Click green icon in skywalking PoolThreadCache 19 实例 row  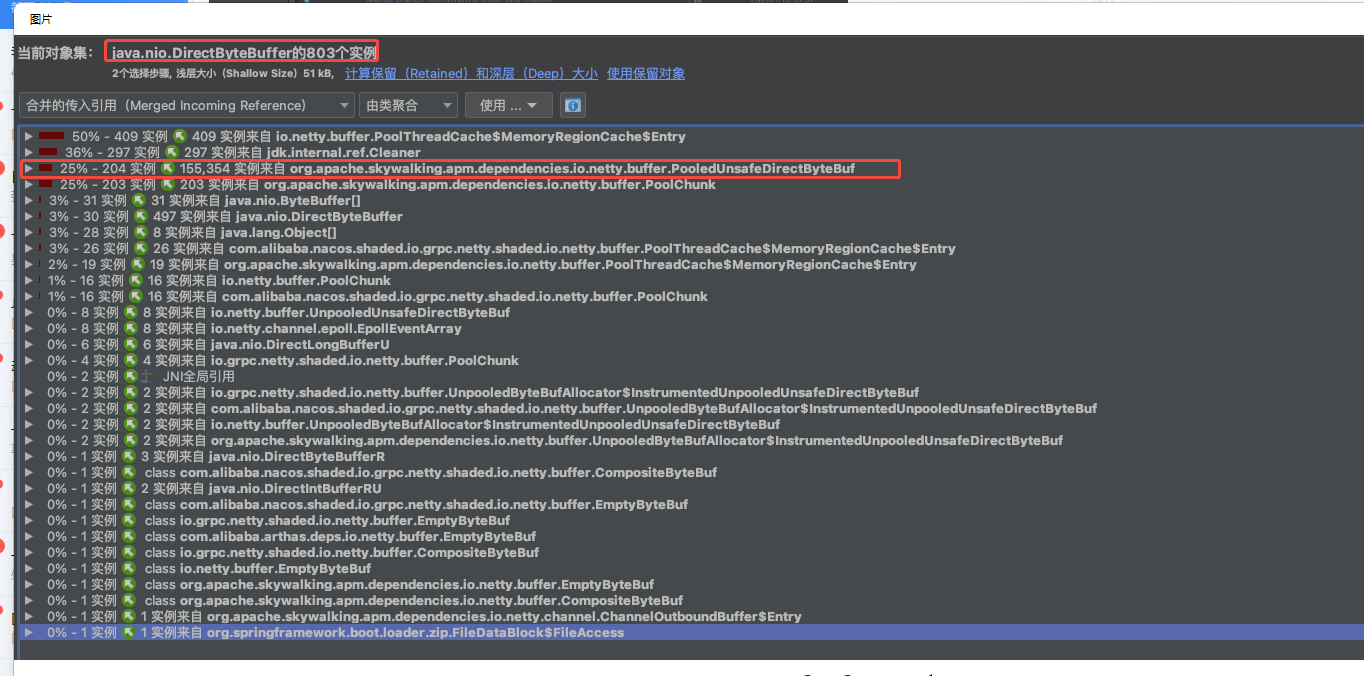(x=138, y=264)
